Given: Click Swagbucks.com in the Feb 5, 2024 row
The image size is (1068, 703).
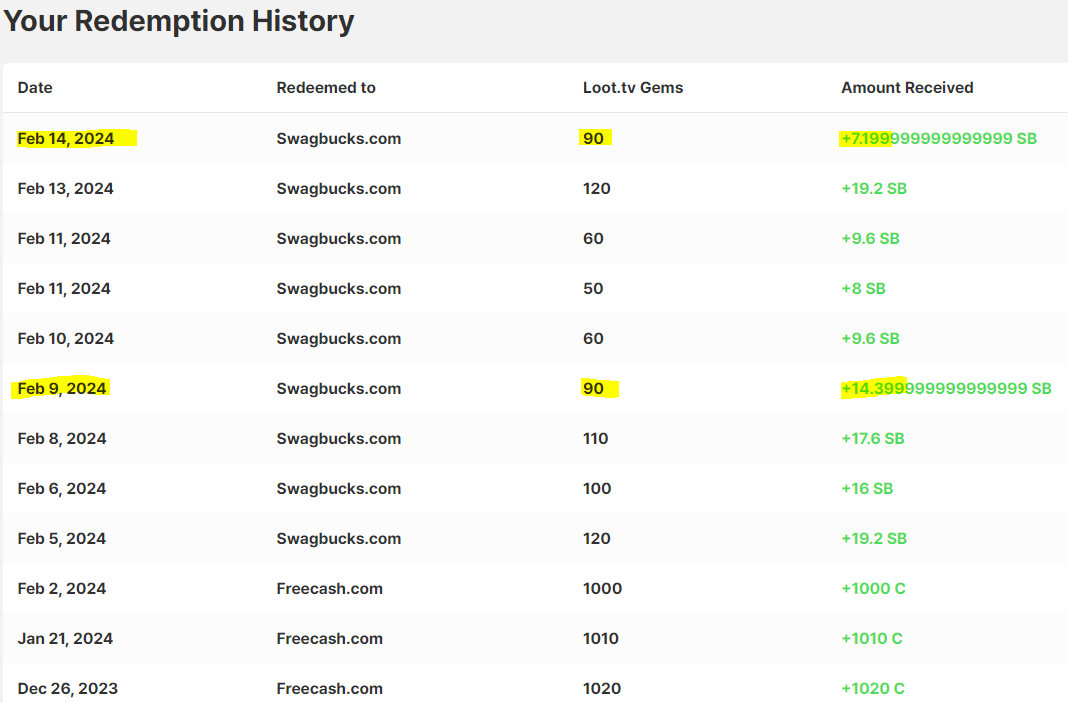Looking at the screenshot, I should point(339,539).
